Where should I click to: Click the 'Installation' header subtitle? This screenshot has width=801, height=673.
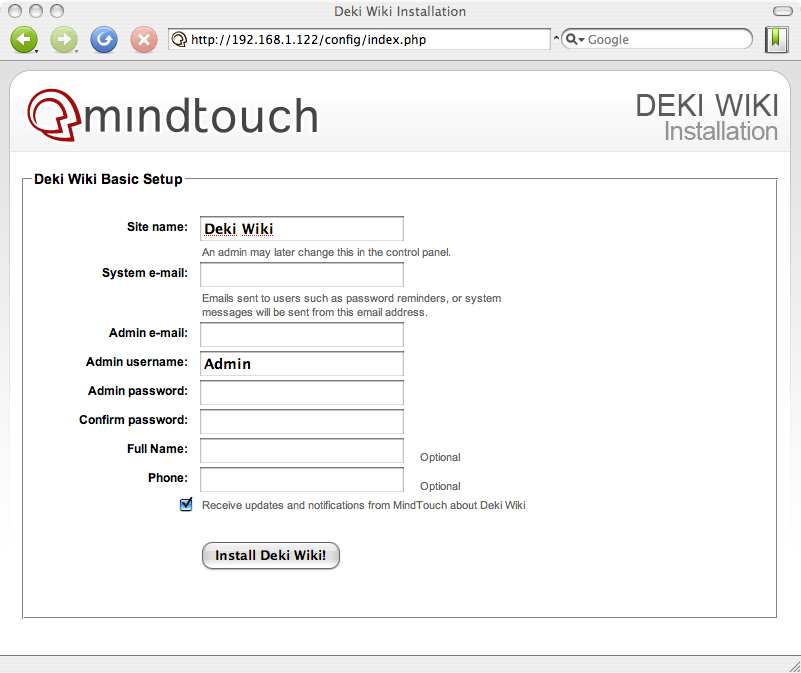pyautogui.click(x=721, y=131)
